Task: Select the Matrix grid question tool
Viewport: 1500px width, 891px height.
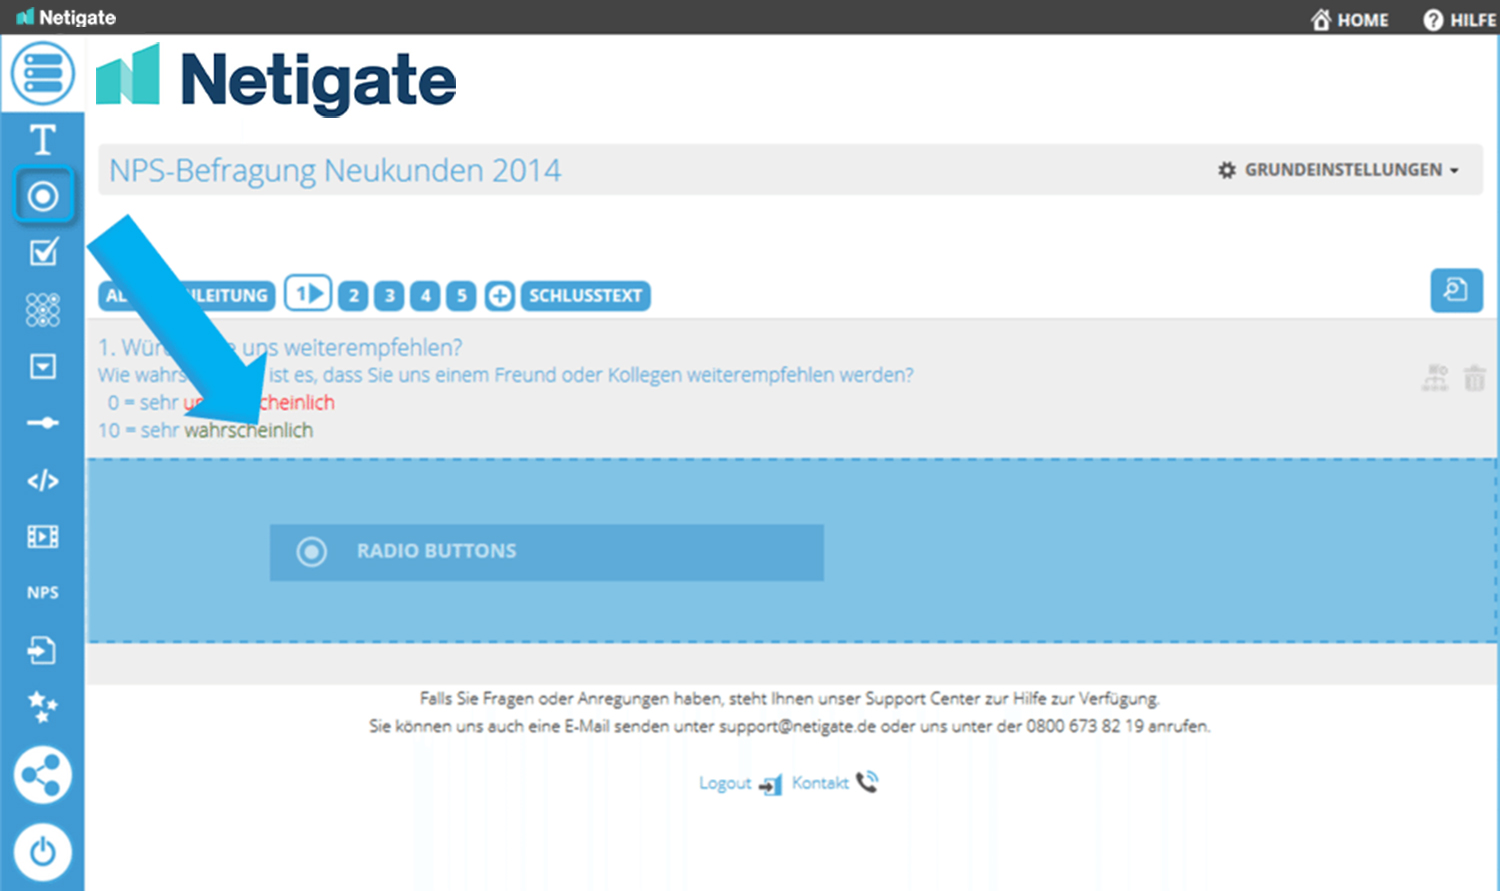Action: (43, 310)
